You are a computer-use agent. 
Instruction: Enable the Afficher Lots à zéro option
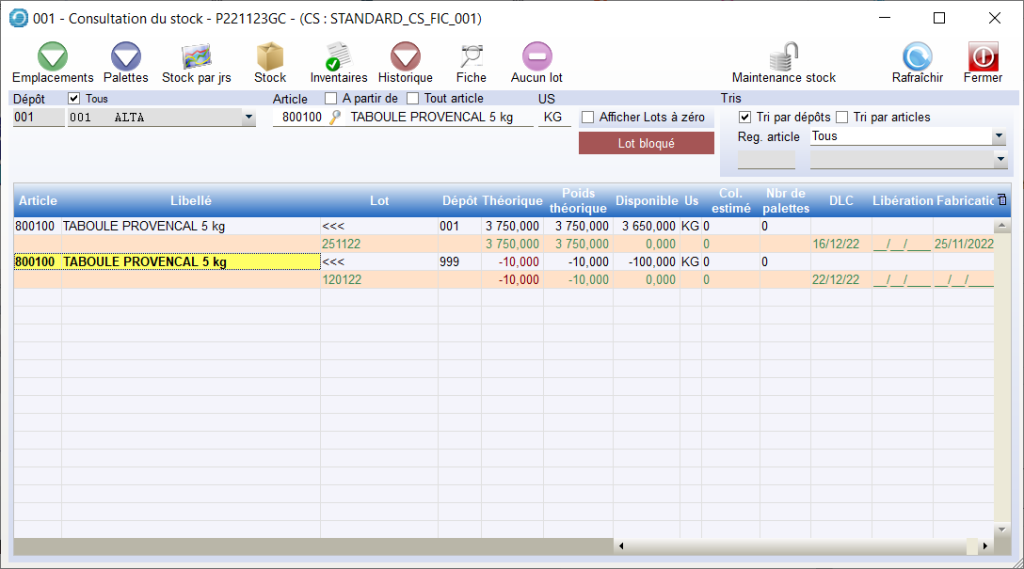pyautogui.click(x=588, y=117)
